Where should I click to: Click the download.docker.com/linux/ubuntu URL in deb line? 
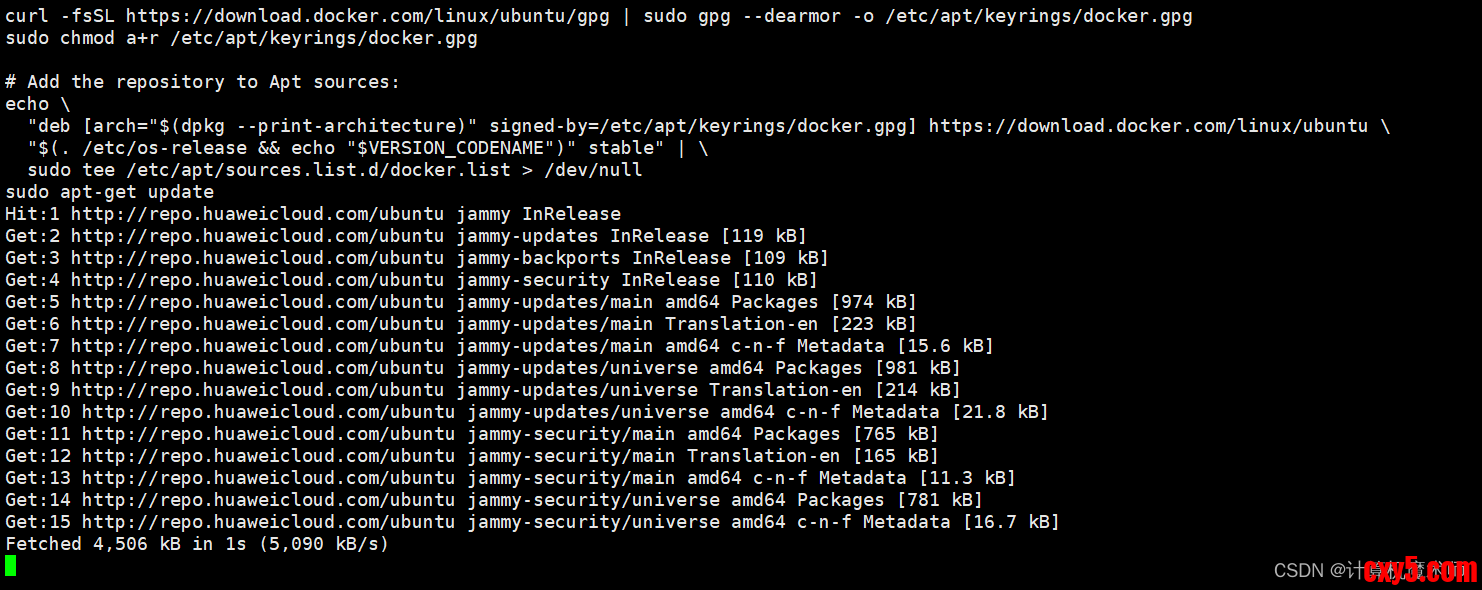[1147, 126]
